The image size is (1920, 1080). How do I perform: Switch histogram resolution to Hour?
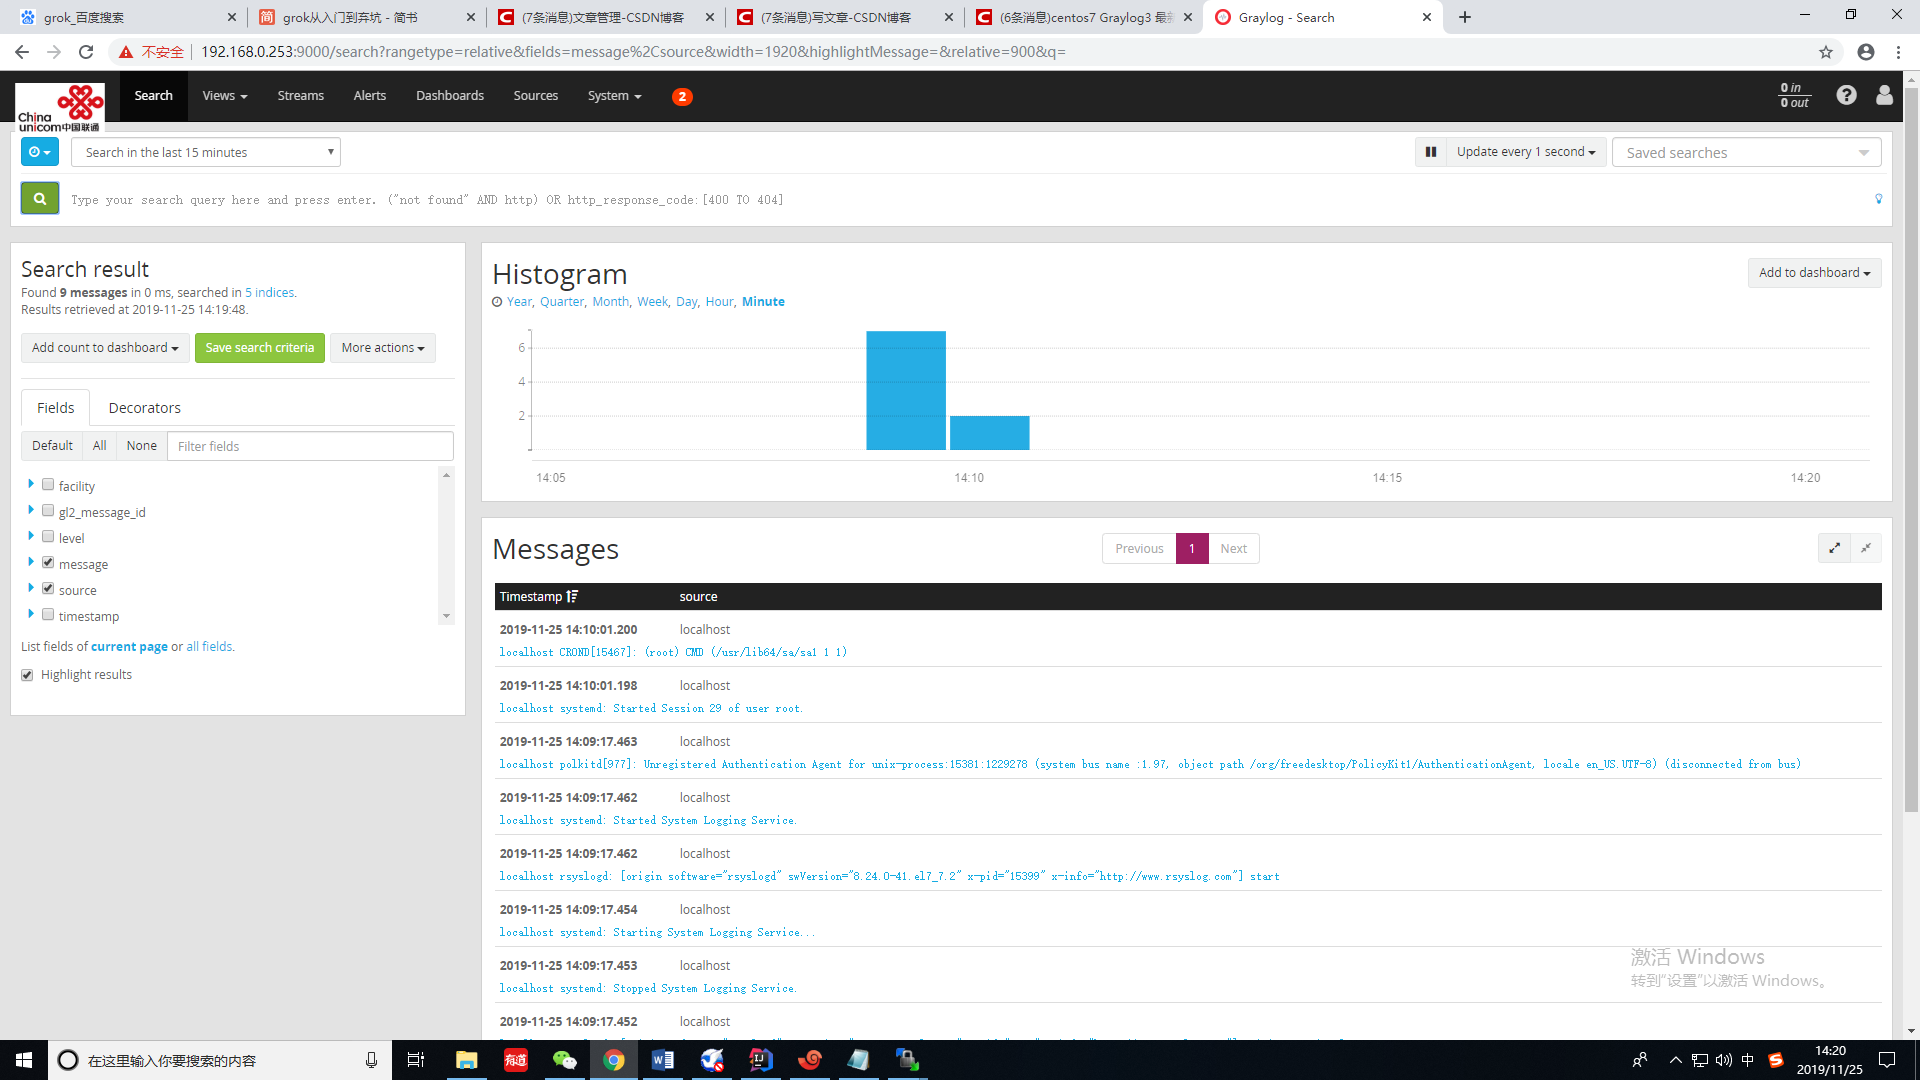click(719, 301)
